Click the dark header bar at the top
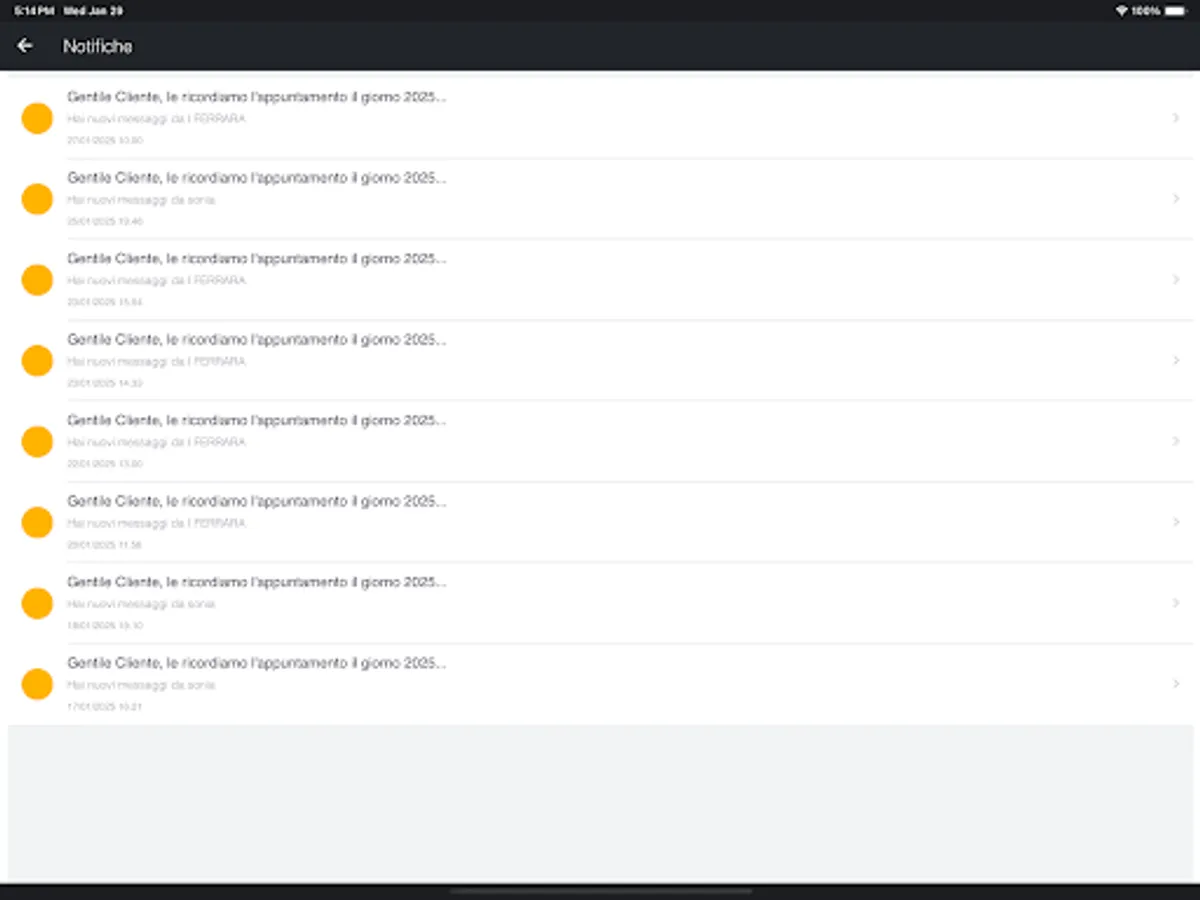The width and height of the screenshot is (1200, 900). [600, 46]
